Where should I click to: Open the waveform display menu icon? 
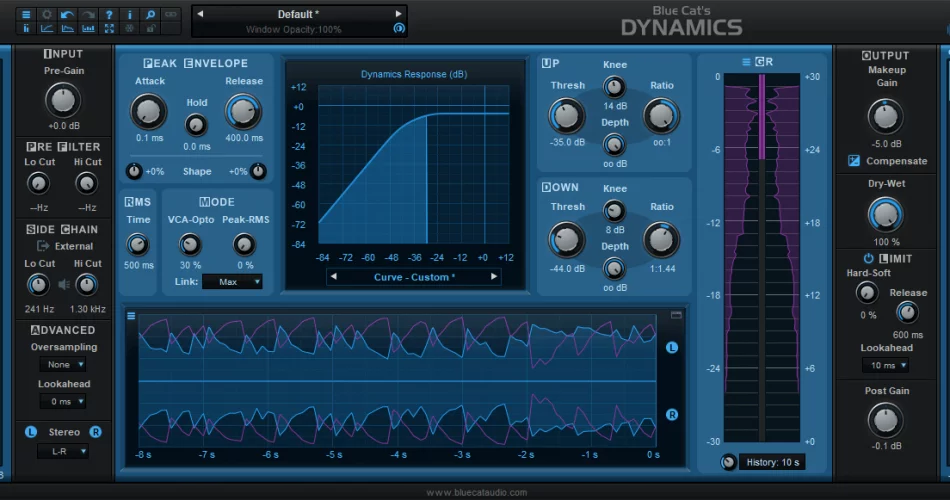[131, 316]
